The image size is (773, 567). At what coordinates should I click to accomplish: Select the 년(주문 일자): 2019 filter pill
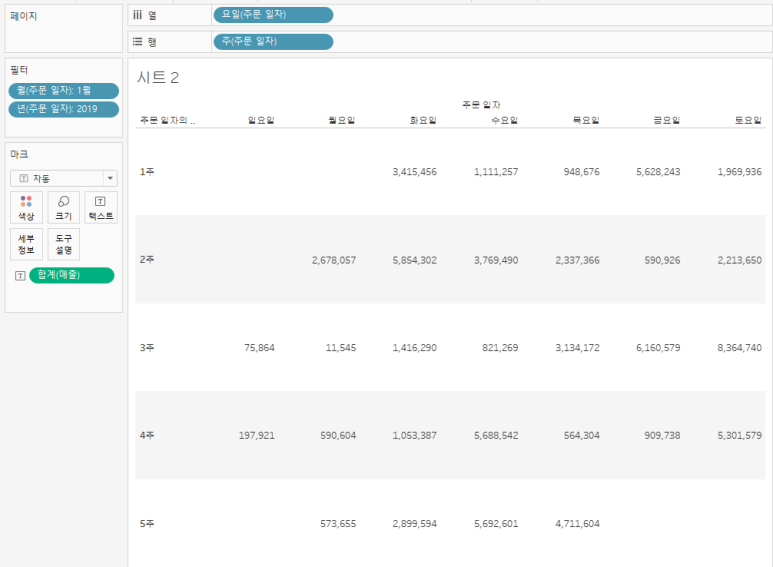[64, 109]
